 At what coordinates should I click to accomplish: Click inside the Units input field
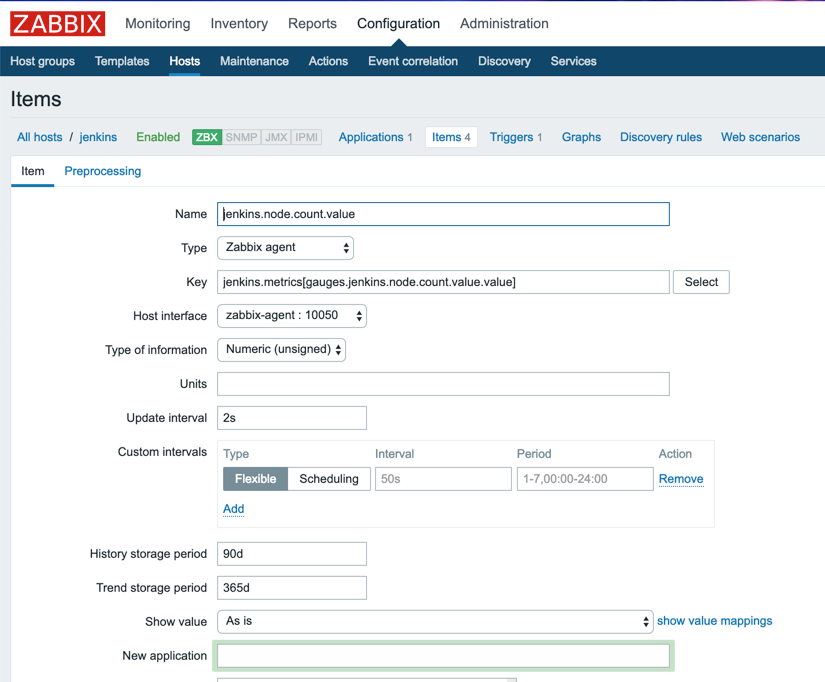pos(443,383)
